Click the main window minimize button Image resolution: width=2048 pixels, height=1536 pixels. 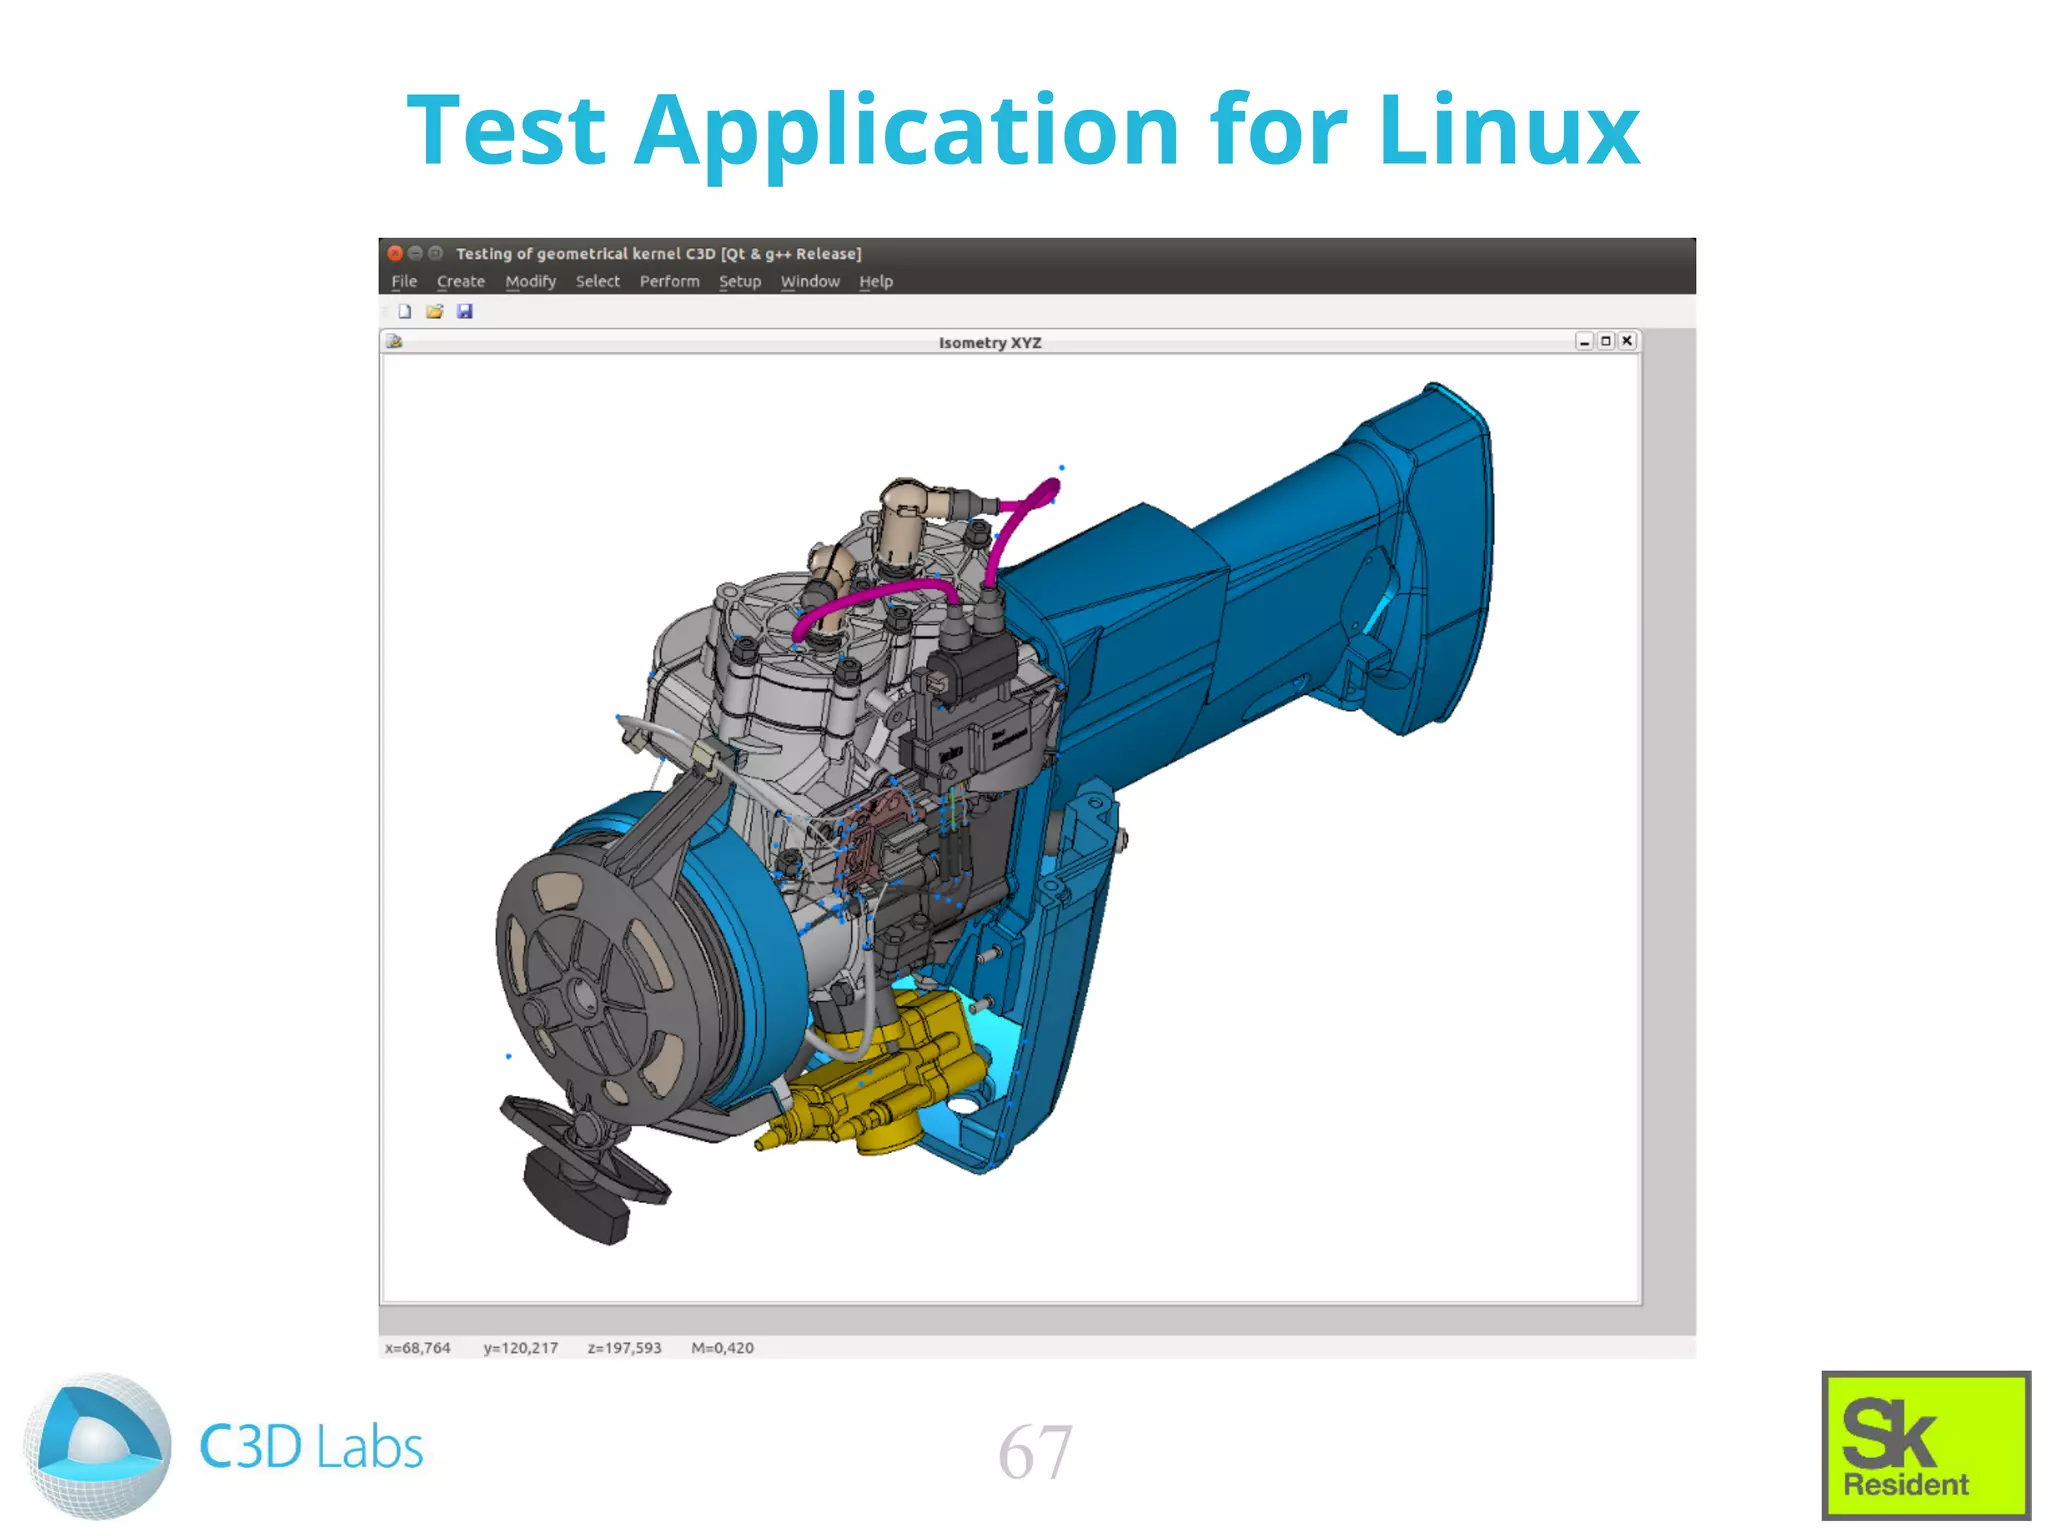415,253
